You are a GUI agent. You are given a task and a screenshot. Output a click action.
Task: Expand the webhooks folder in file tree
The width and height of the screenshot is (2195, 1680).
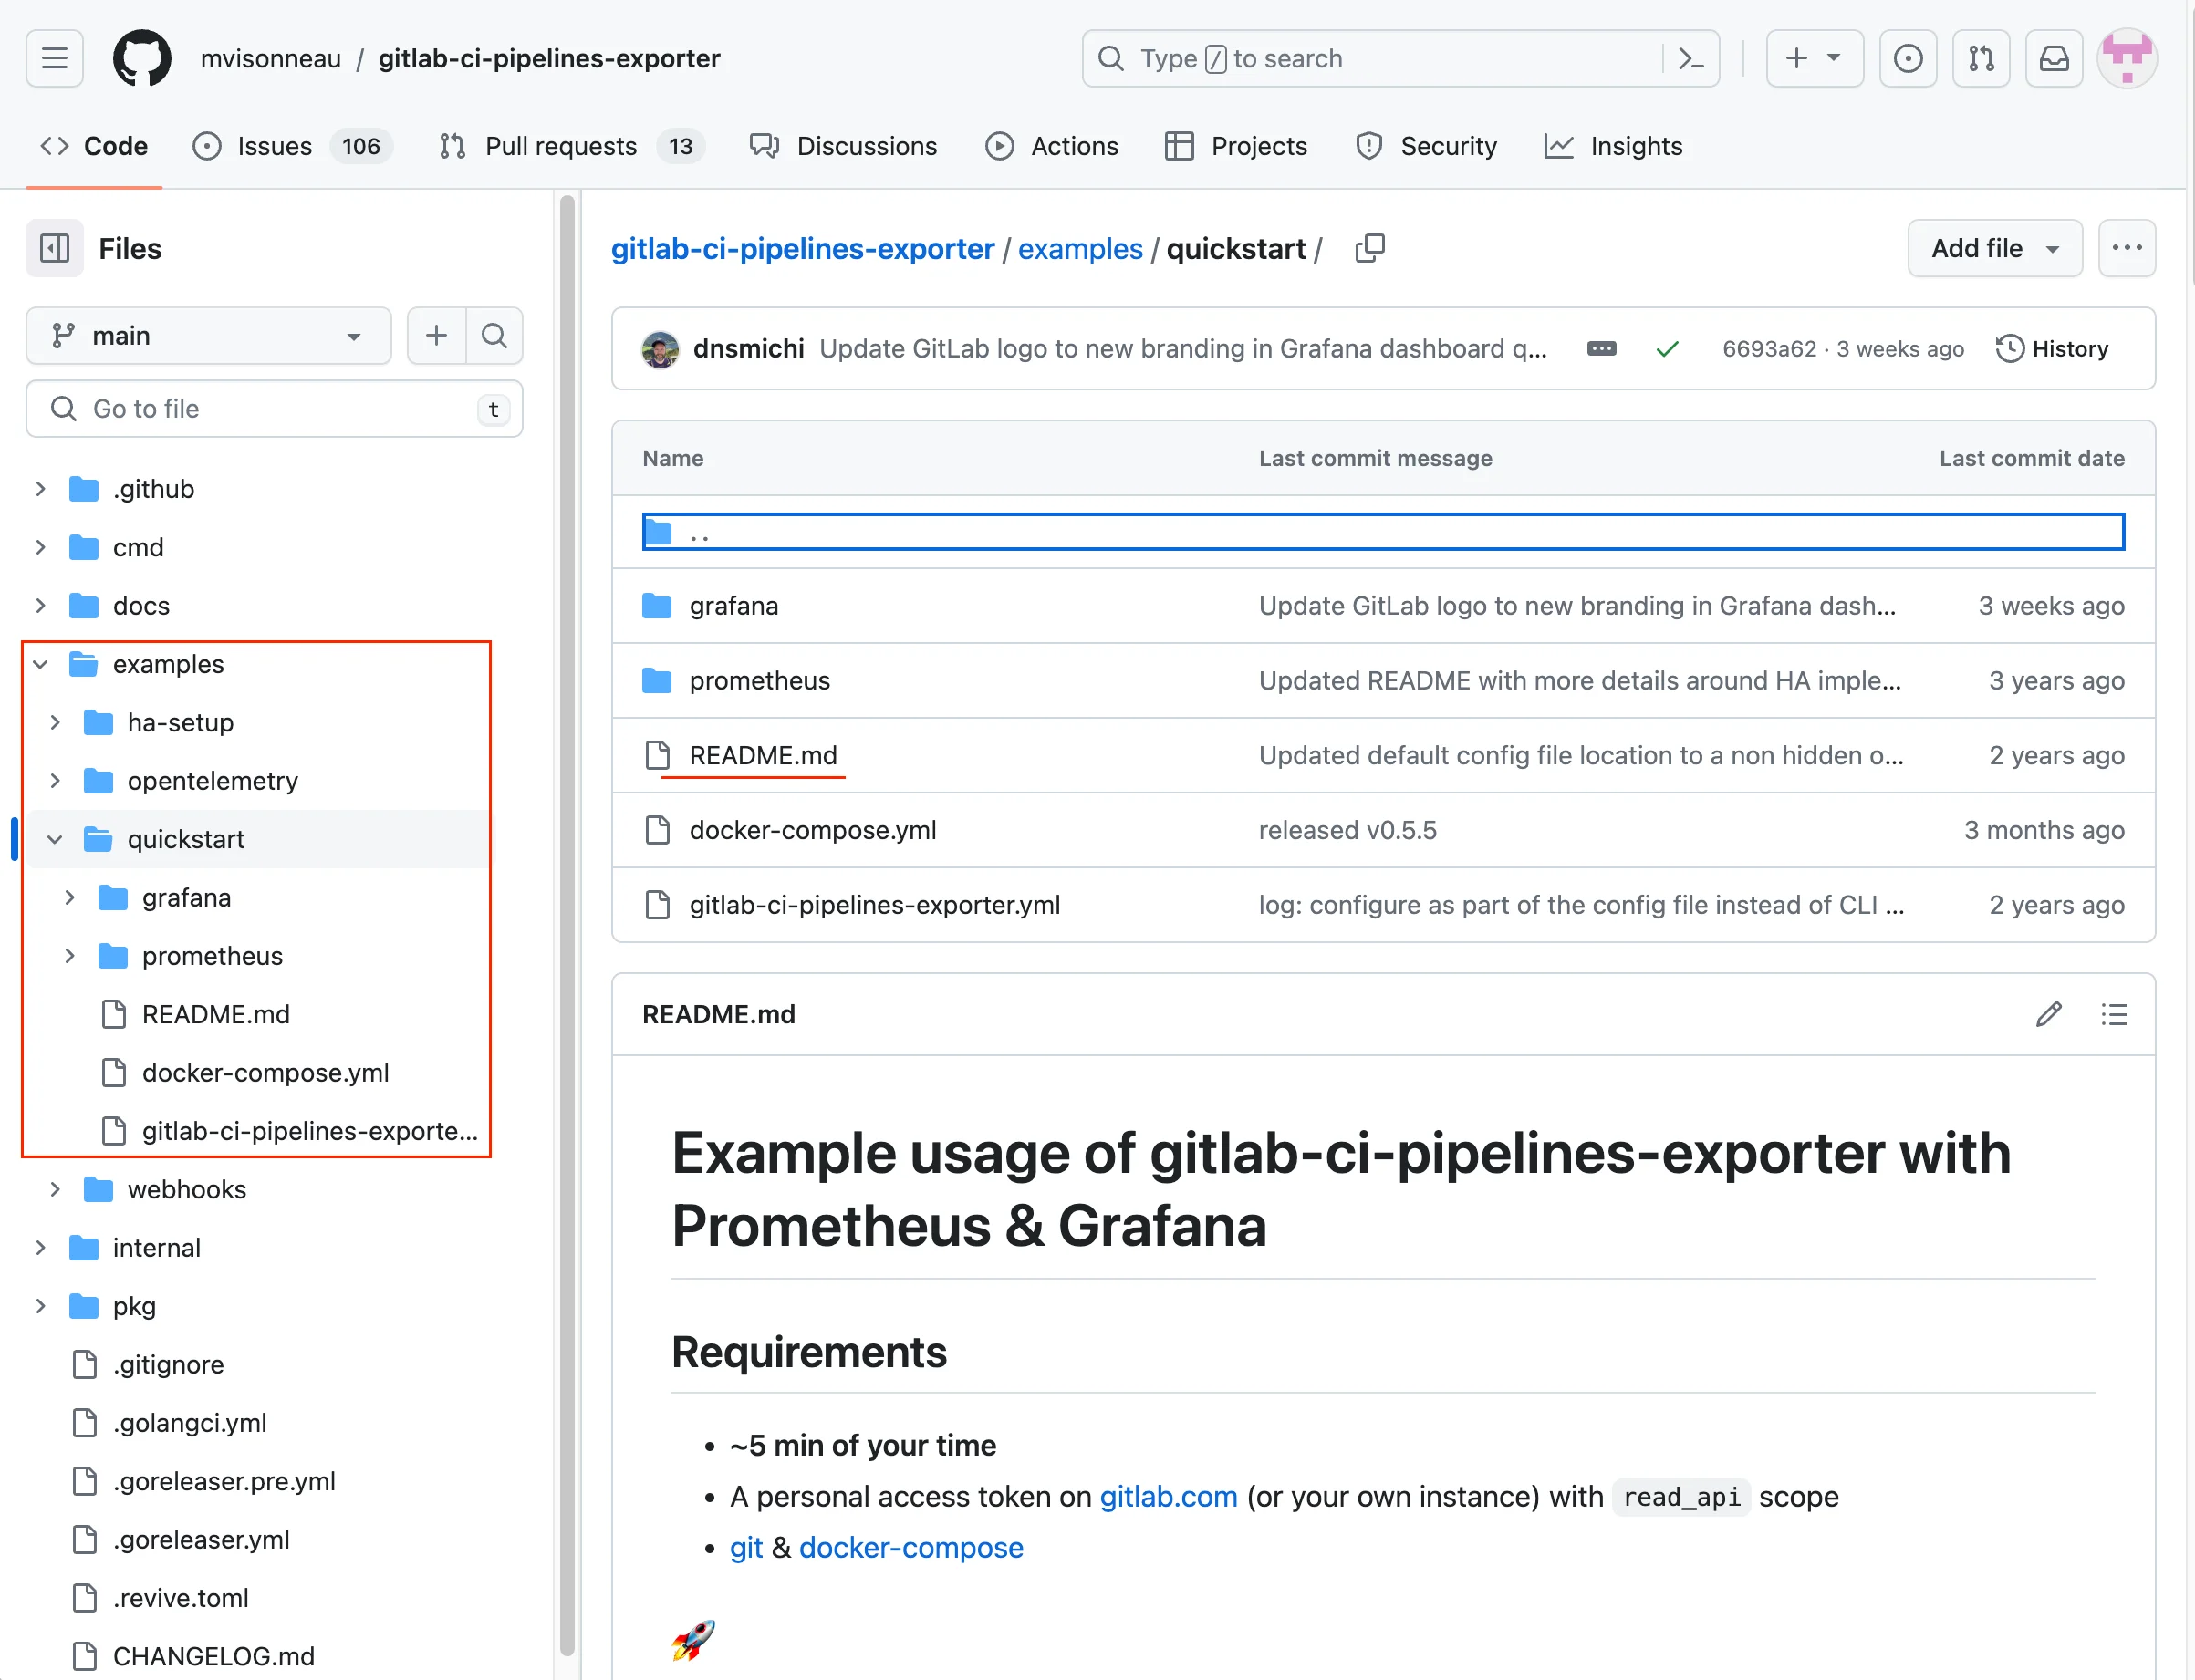click(56, 1189)
